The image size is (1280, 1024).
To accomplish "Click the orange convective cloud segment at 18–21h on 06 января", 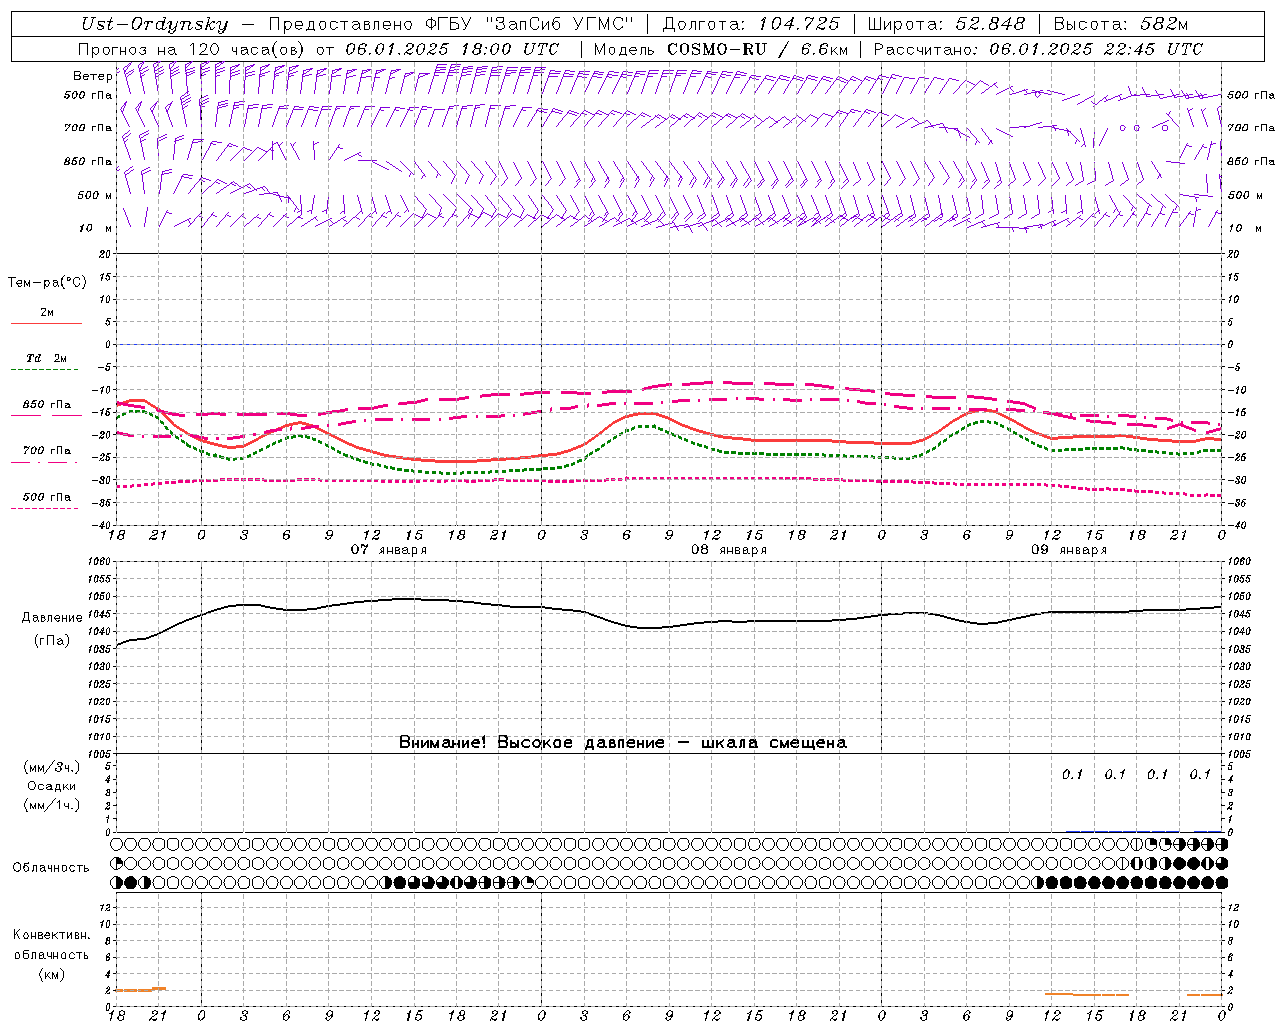I will (x=140, y=990).
